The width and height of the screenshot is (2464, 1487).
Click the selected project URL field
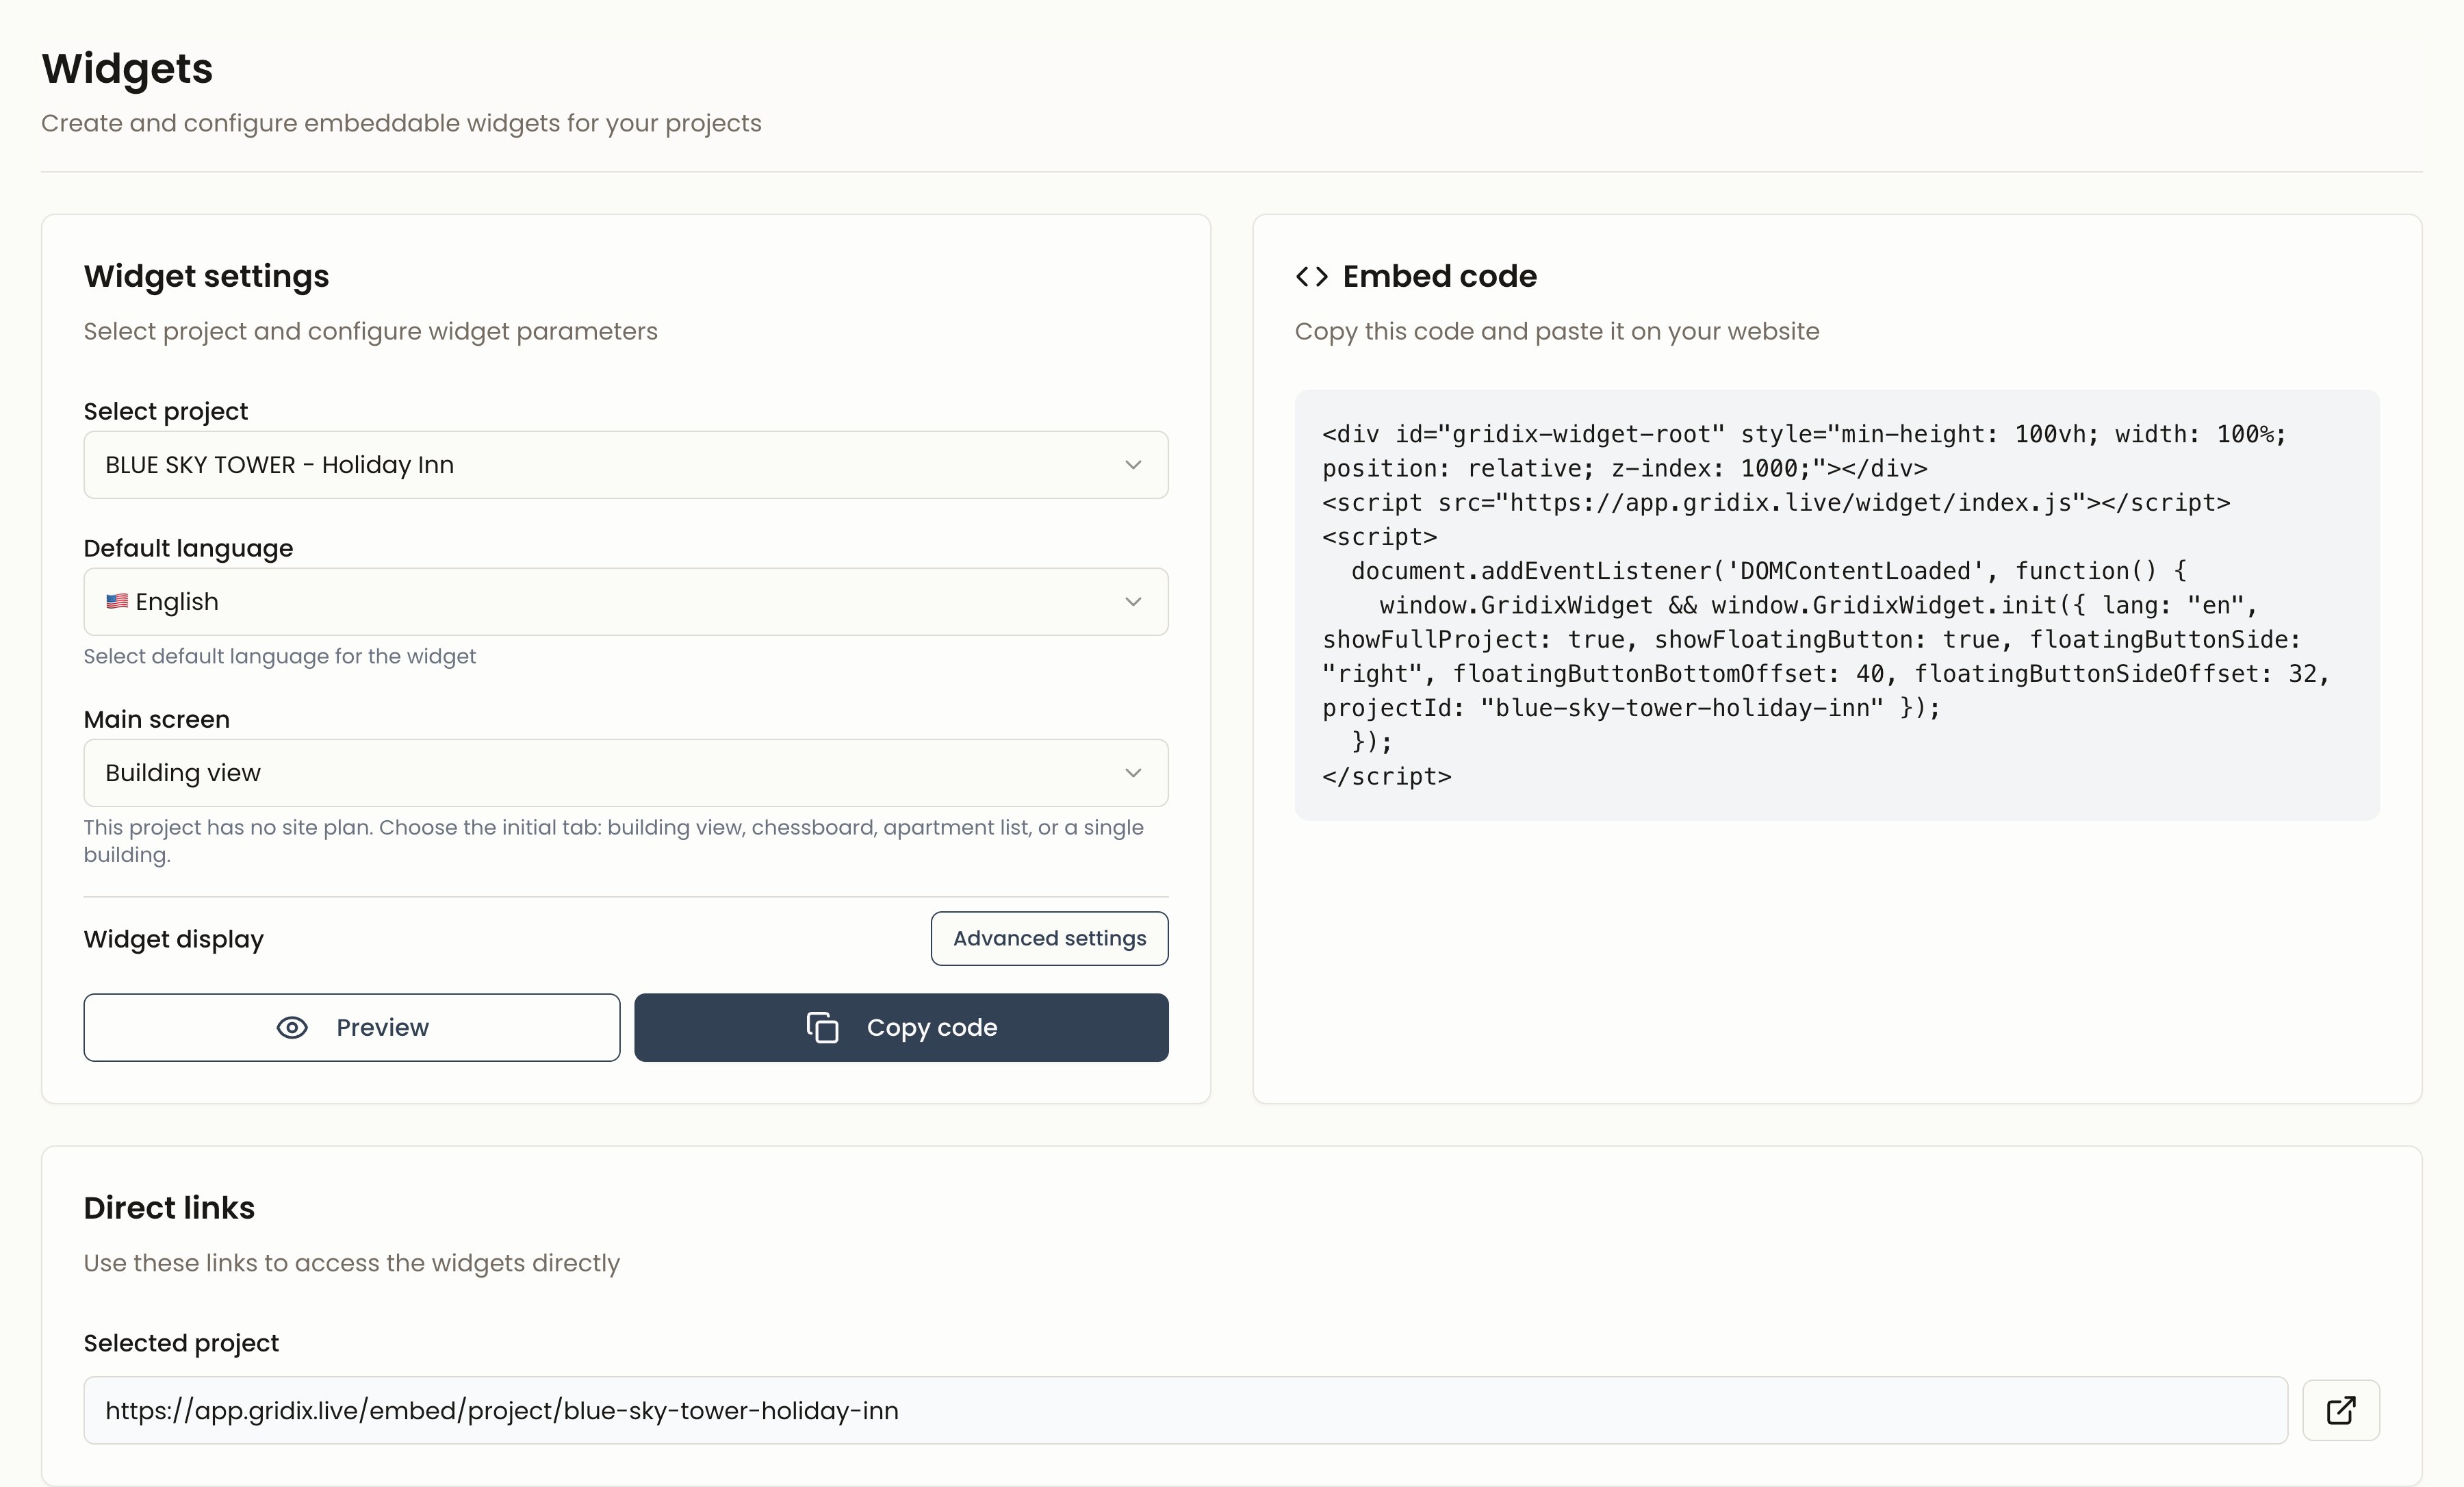(x=1185, y=1410)
